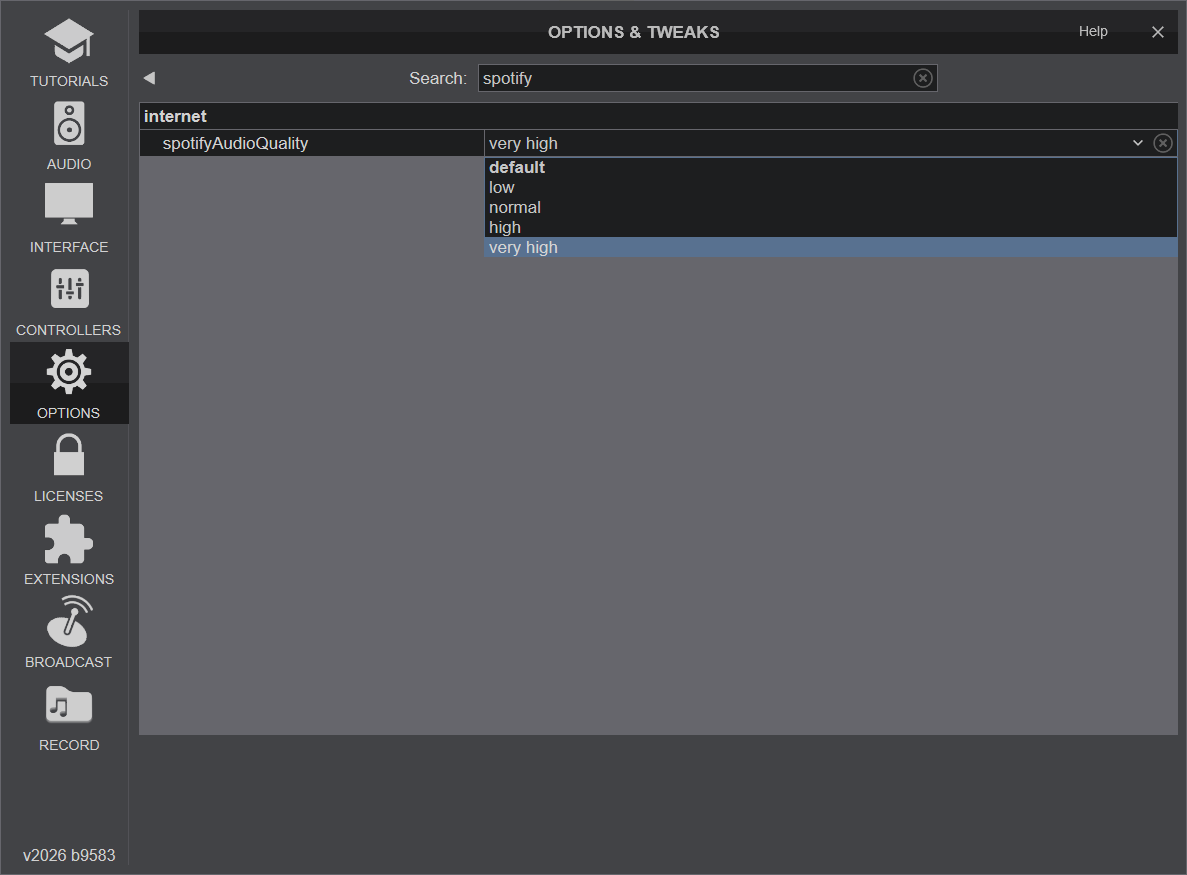This screenshot has width=1187, height=875.
Task: Open the Extensions puzzle piece icon
Action: pos(69,540)
